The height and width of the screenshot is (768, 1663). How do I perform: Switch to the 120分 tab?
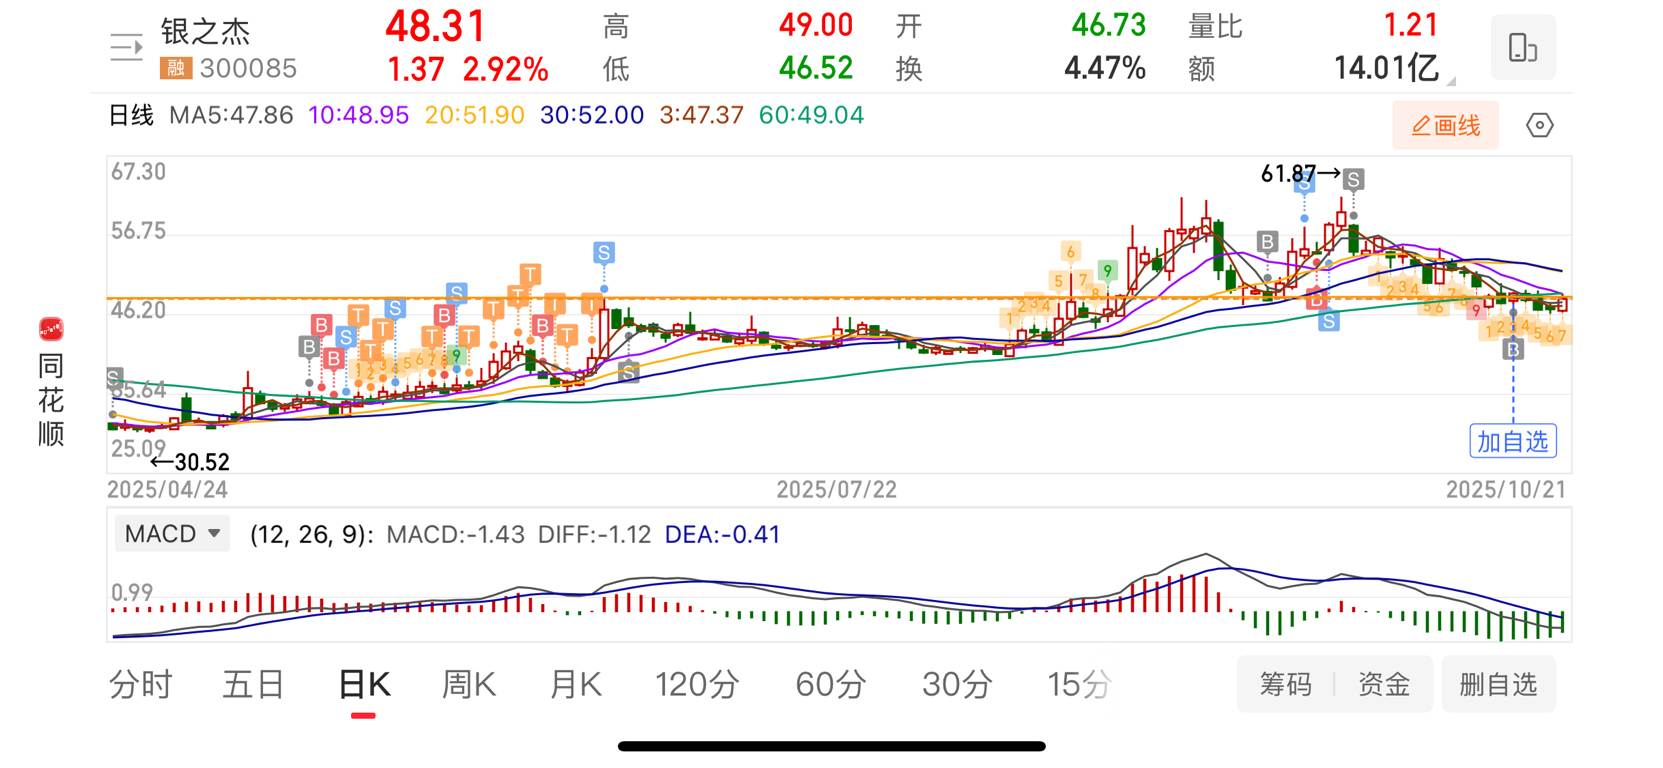tap(697, 684)
